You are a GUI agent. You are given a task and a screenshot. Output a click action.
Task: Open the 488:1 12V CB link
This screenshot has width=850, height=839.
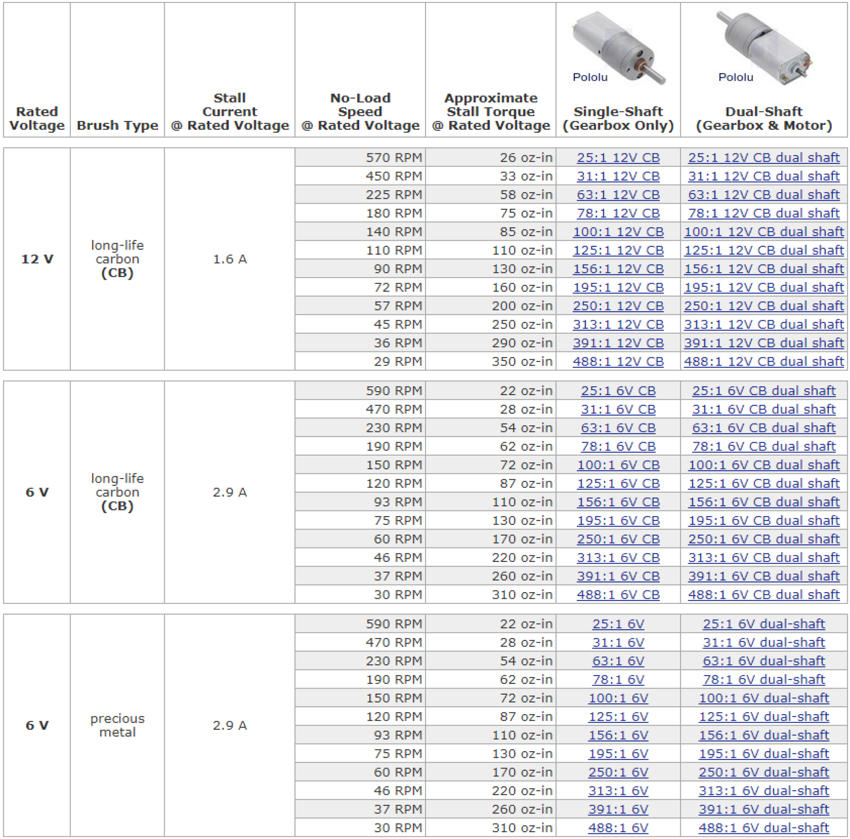pyautogui.click(x=618, y=362)
